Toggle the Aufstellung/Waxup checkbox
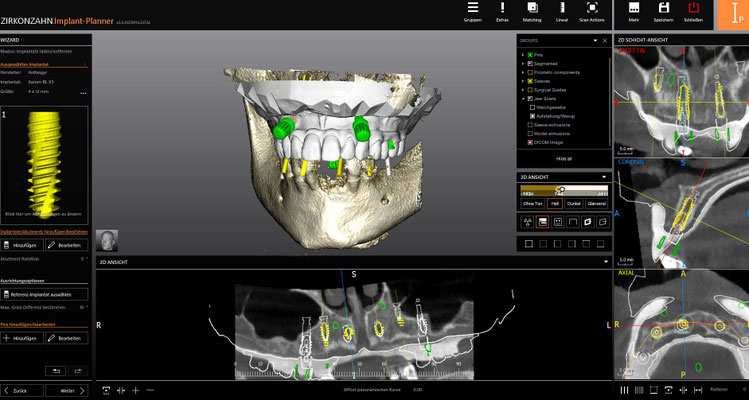Viewport: 749px width, 400px height. (532, 116)
